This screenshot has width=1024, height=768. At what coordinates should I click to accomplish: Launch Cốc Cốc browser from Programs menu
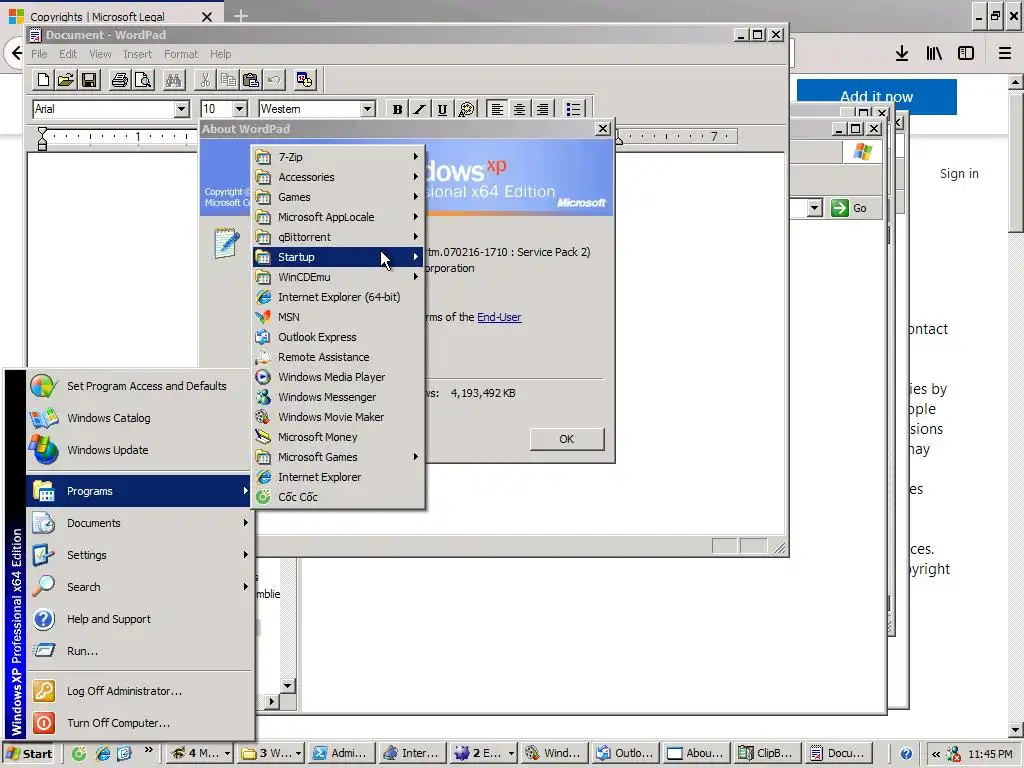click(338, 497)
